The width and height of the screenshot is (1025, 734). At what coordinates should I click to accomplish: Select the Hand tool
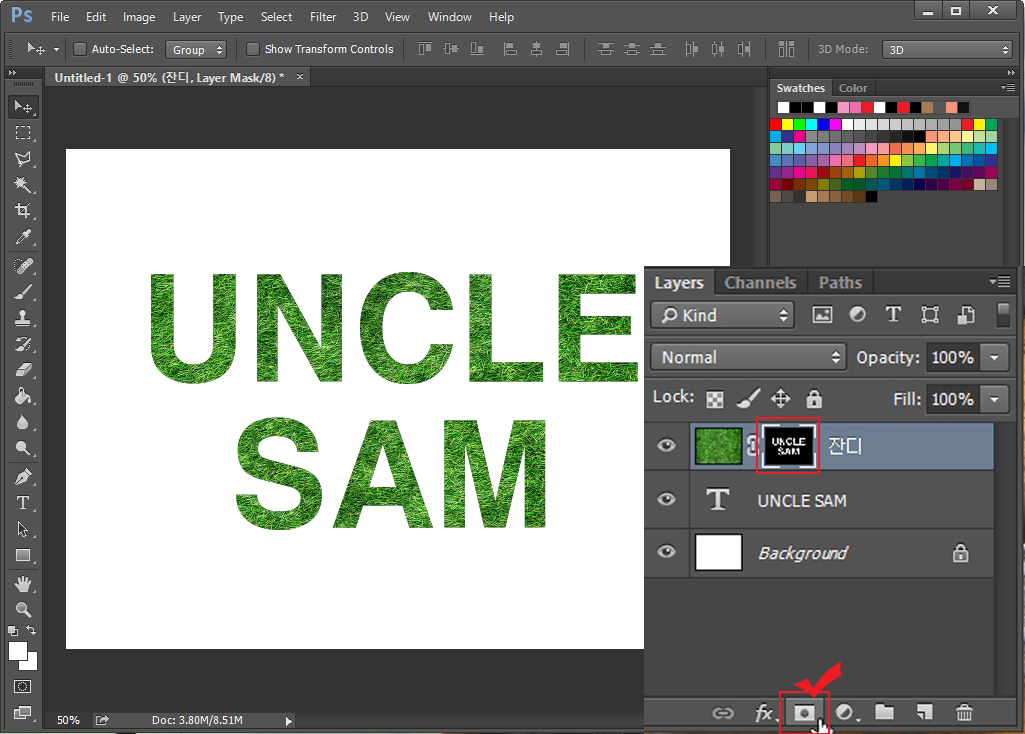click(x=23, y=584)
